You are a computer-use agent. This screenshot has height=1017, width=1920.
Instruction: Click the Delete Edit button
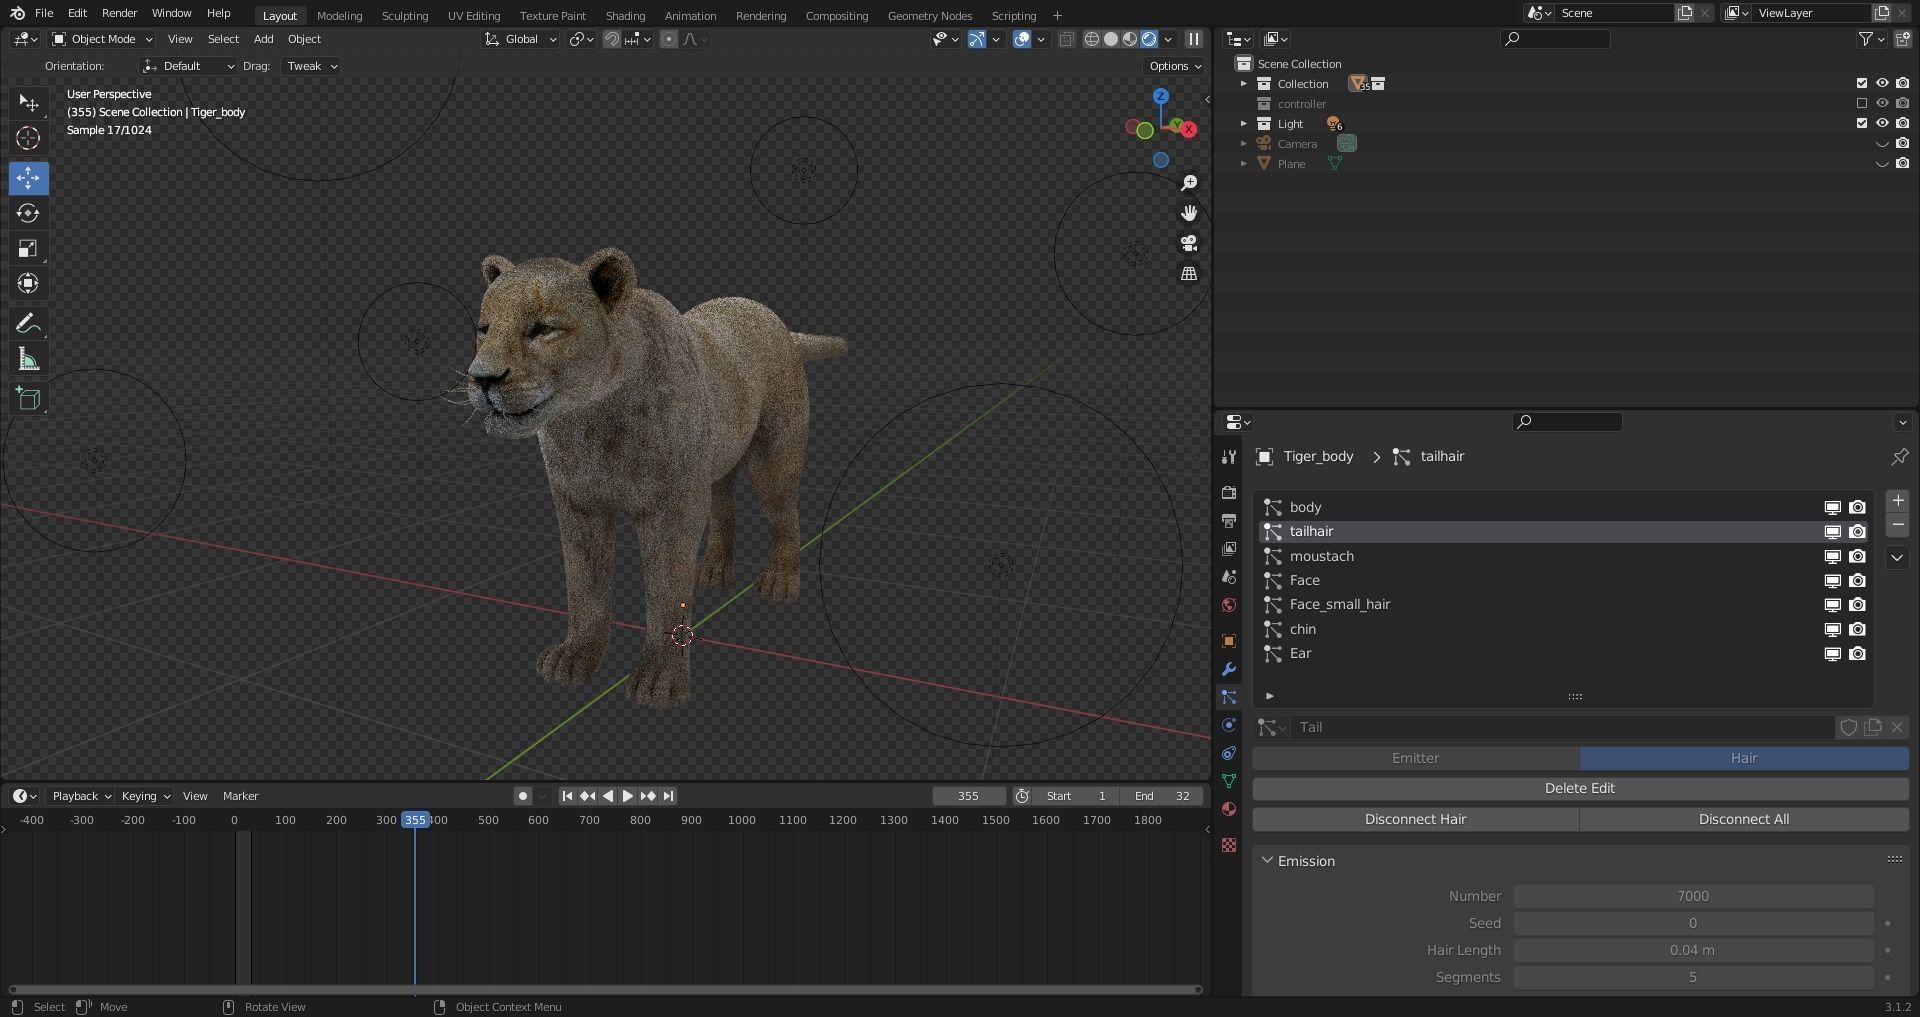[x=1580, y=789]
